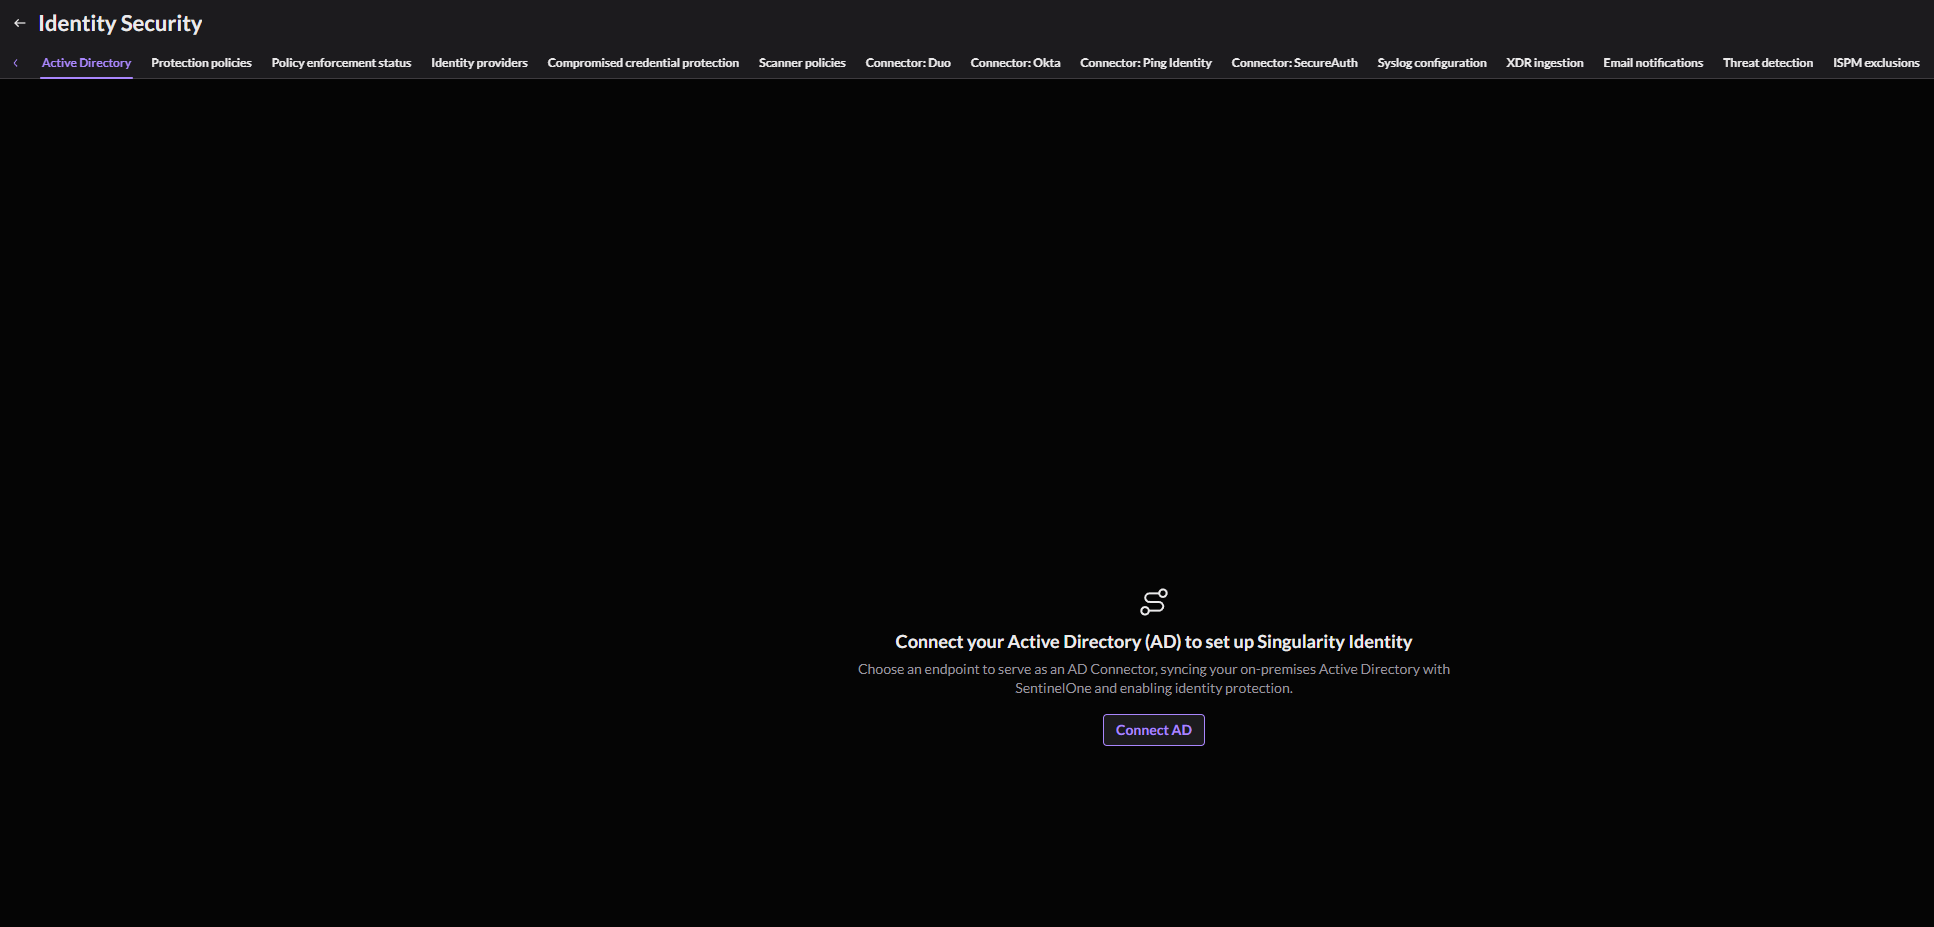The width and height of the screenshot is (1934, 927).
Task: Open the Connector: Duo tab
Action: [x=908, y=63]
